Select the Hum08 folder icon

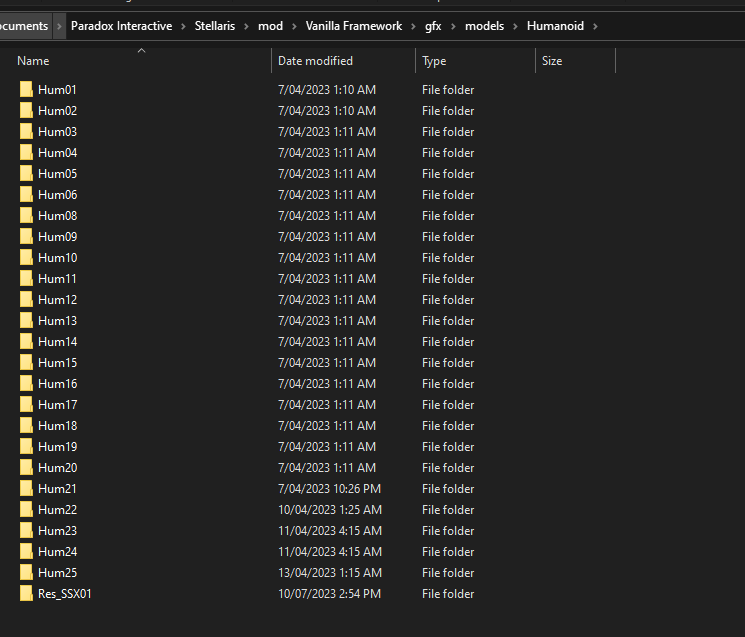click(26, 215)
